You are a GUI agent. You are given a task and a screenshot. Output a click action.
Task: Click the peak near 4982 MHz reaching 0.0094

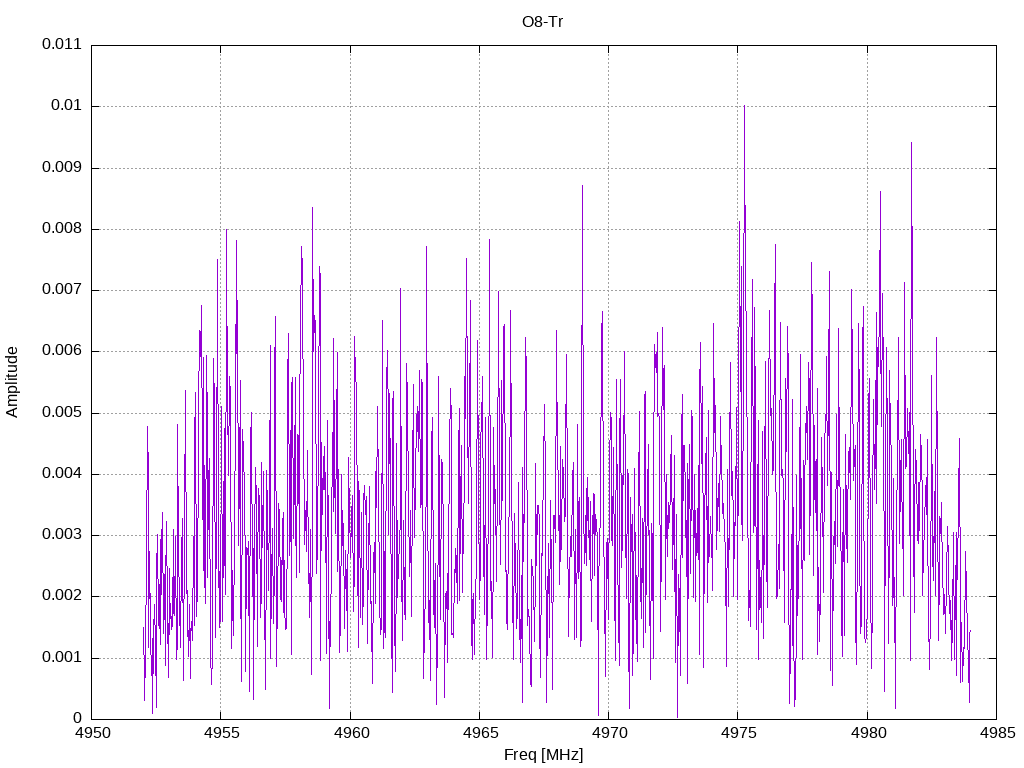911,144
